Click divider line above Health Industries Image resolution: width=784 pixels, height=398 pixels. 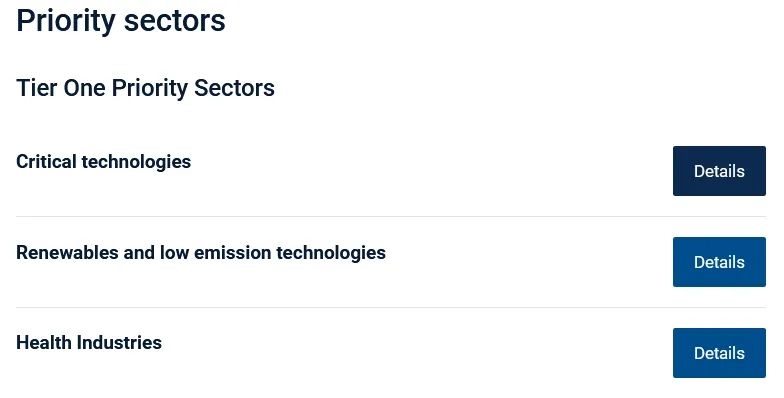click(x=391, y=308)
